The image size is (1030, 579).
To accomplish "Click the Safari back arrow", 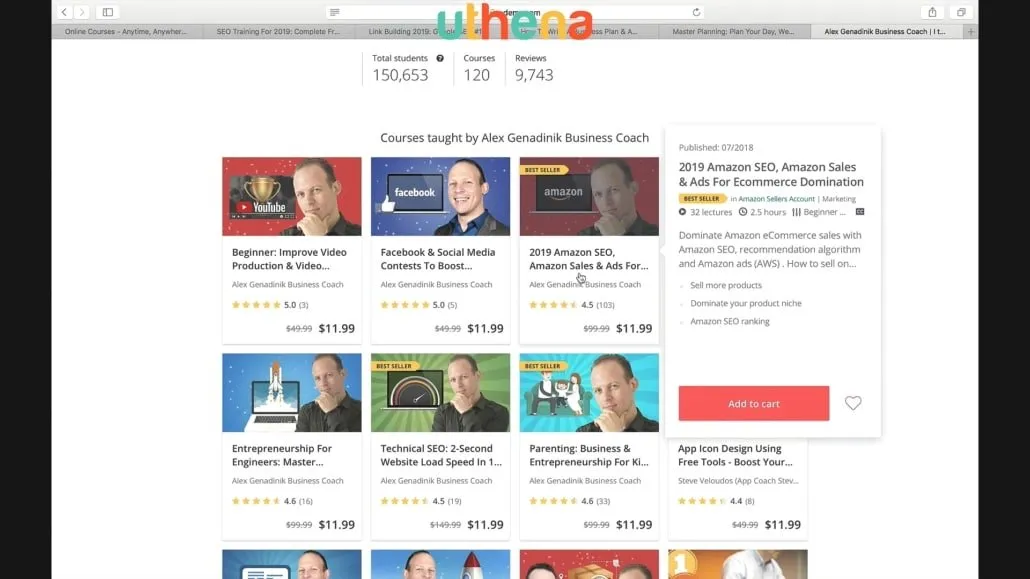I will 64,12.
